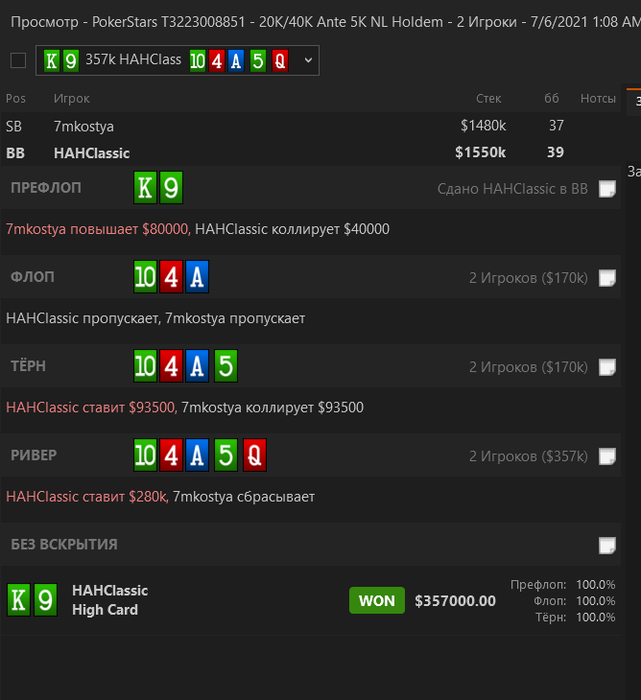
Task: Click the K card next to the HAHClassic High Card result
Action: pyautogui.click(x=19, y=600)
